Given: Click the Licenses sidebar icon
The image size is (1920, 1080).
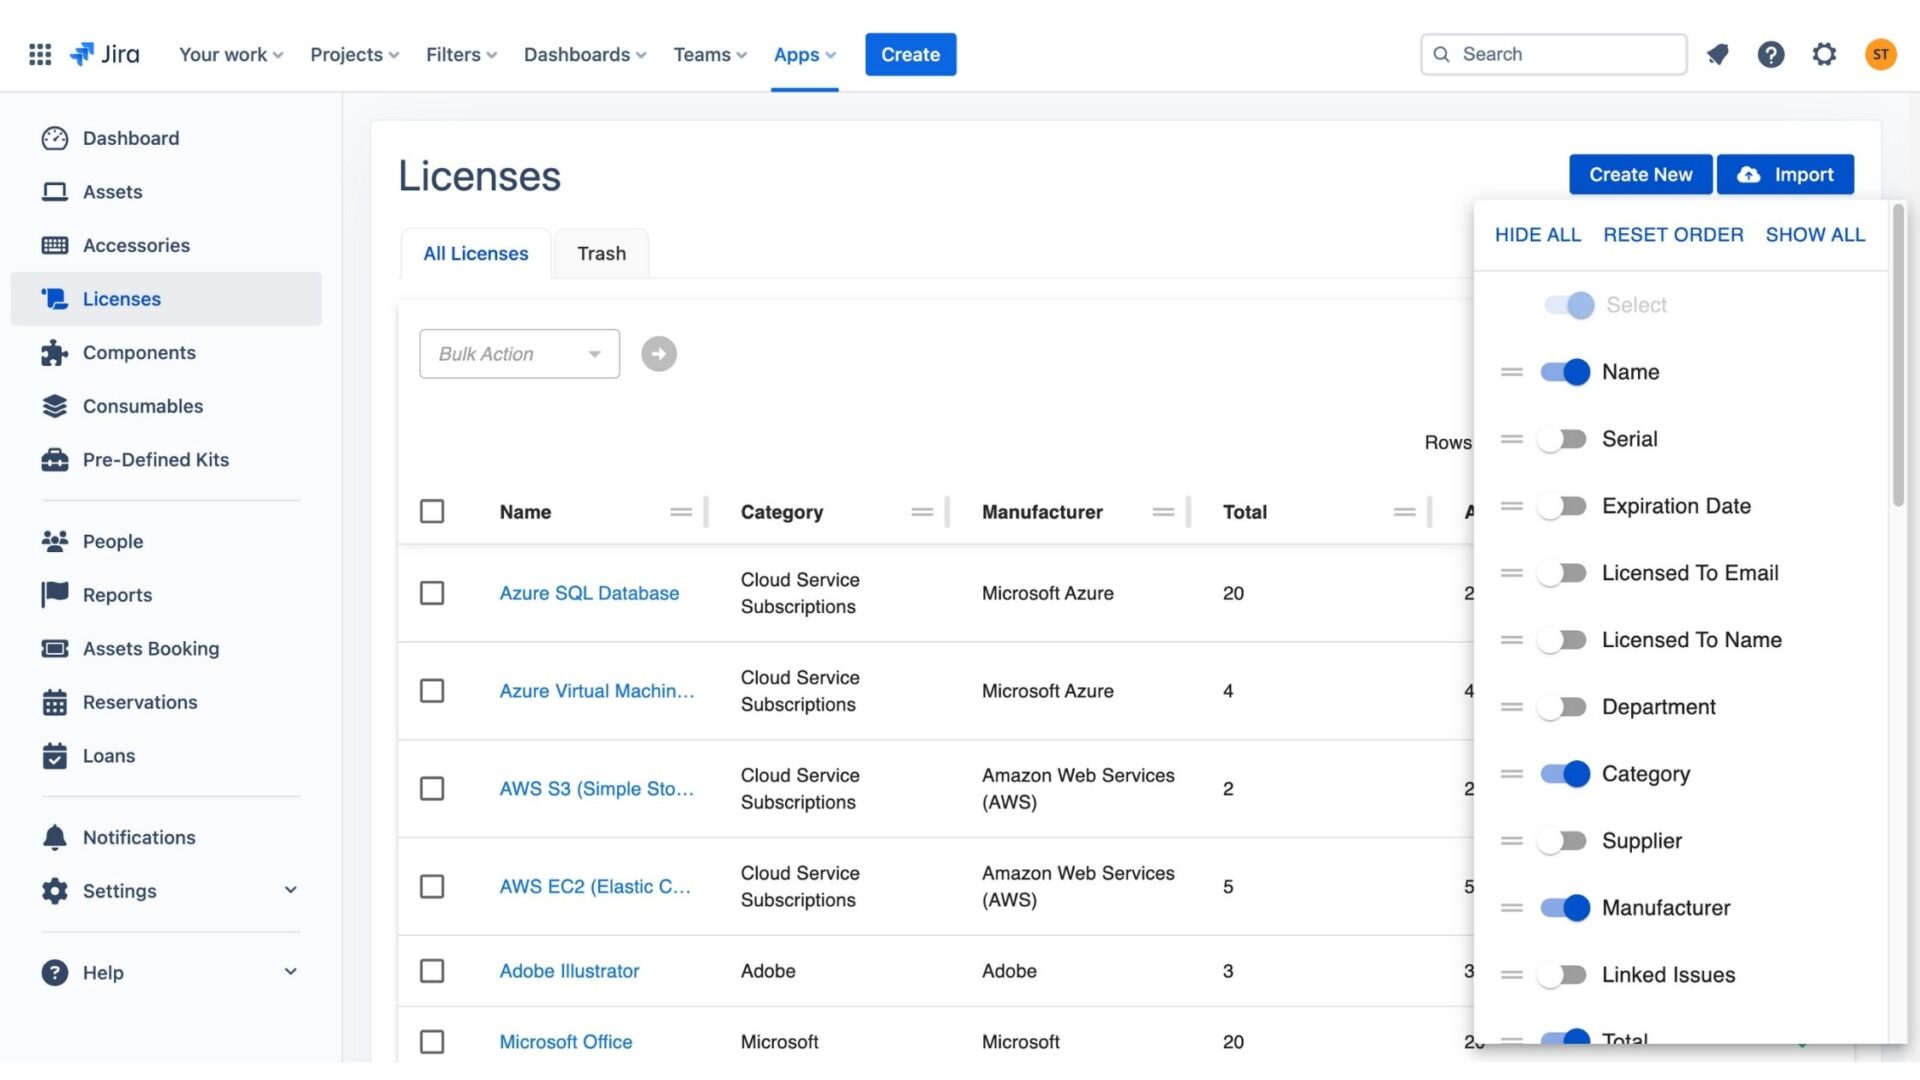Looking at the screenshot, I should (x=53, y=298).
